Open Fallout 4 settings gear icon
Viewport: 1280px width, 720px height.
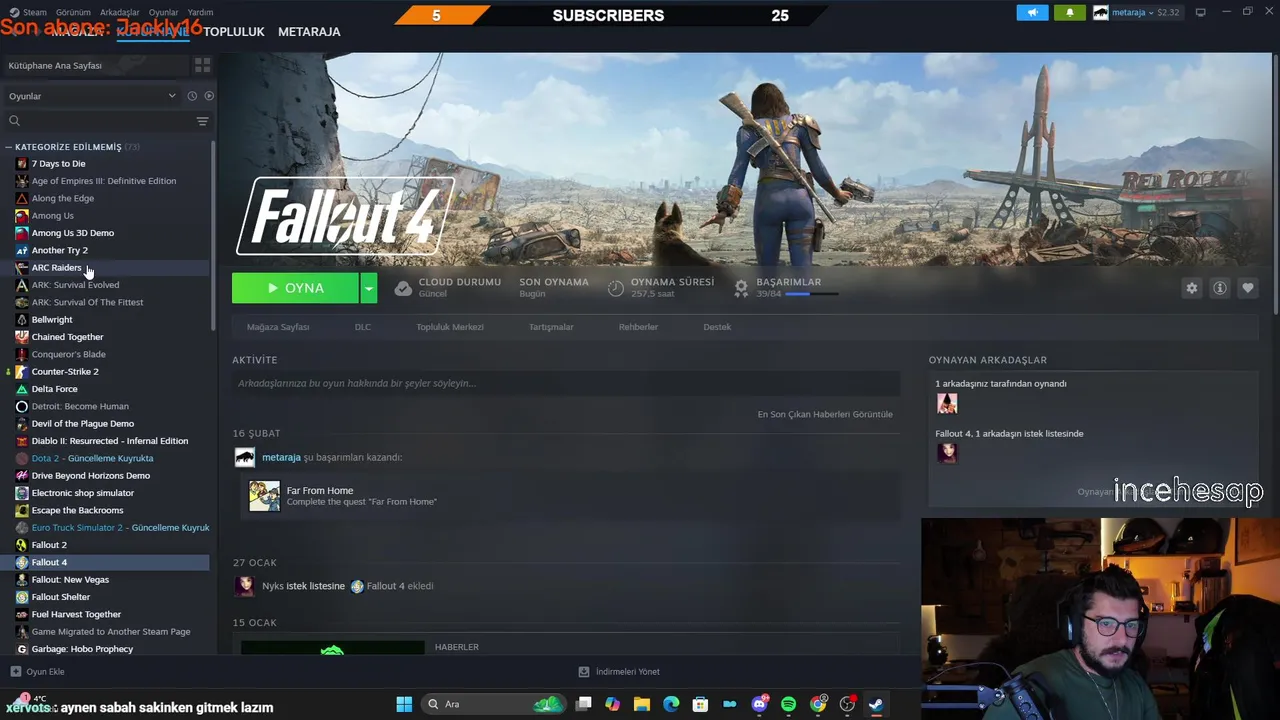tap(1191, 288)
